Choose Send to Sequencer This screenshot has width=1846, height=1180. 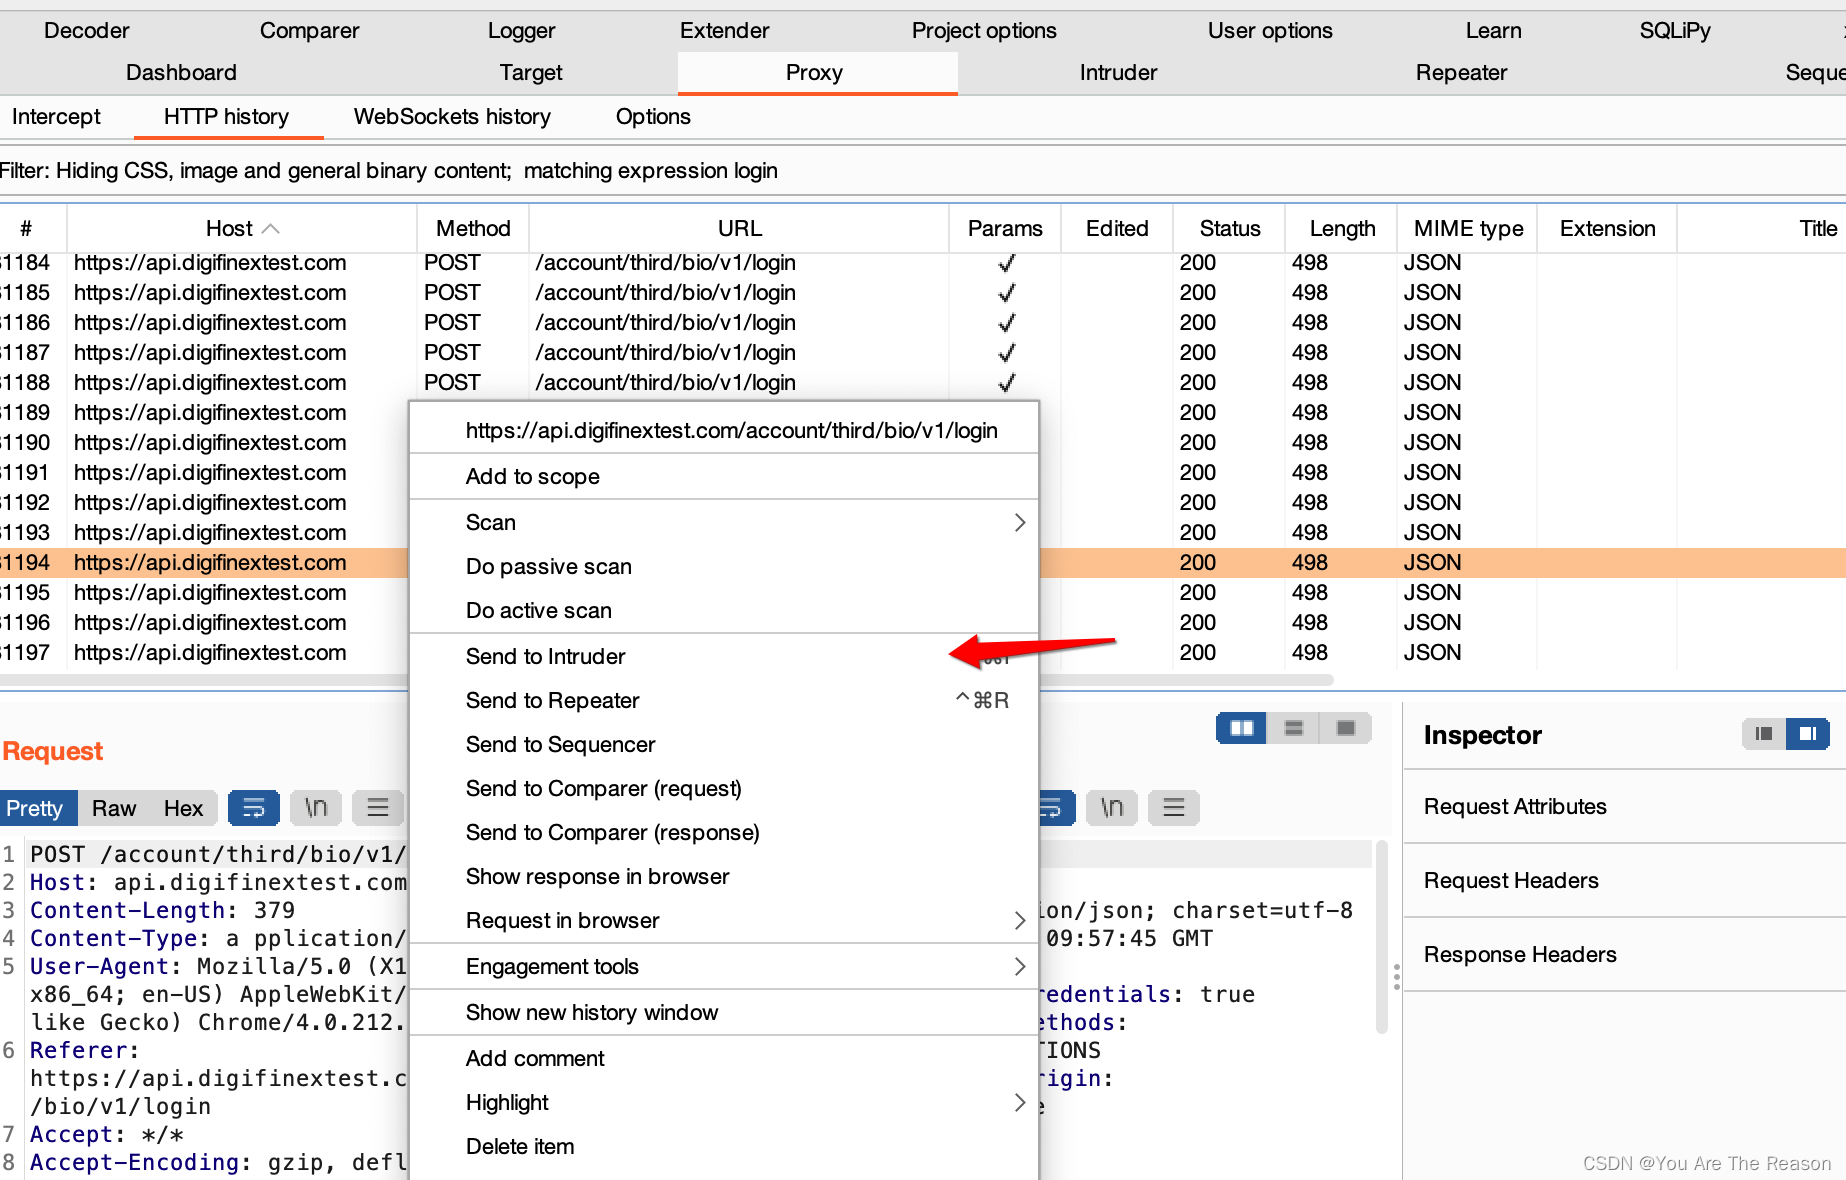[x=724, y=744]
